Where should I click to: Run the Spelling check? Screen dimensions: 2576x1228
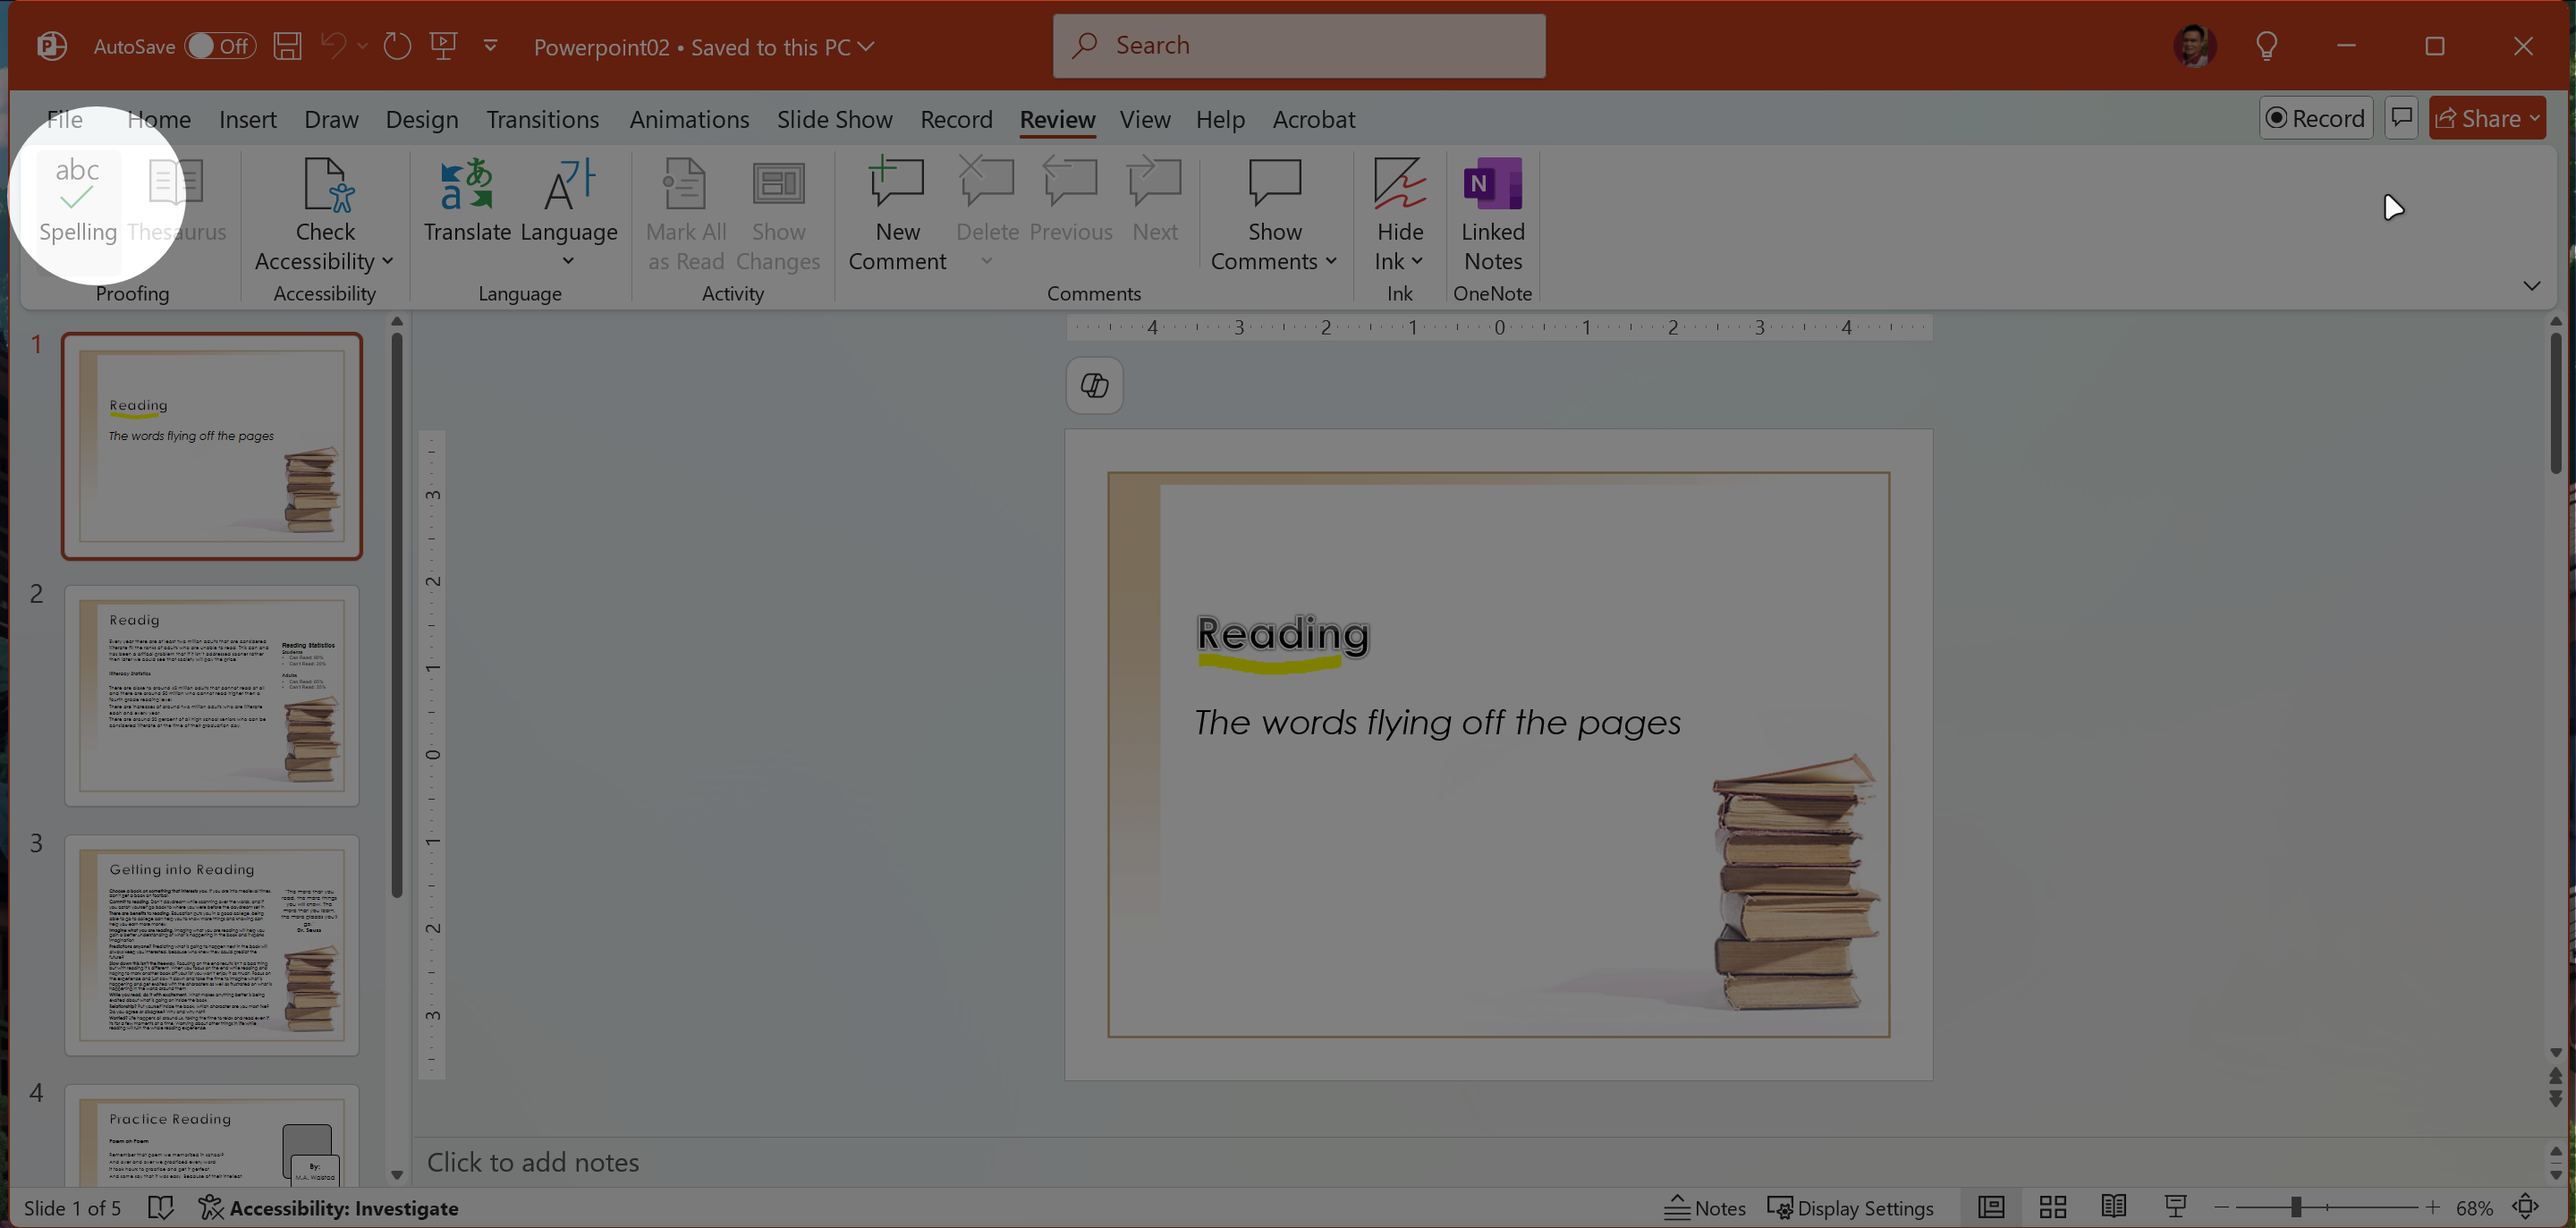pyautogui.click(x=77, y=200)
